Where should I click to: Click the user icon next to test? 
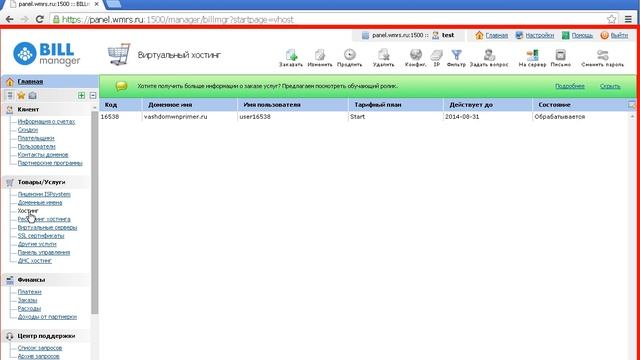pyautogui.click(x=436, y=36)
